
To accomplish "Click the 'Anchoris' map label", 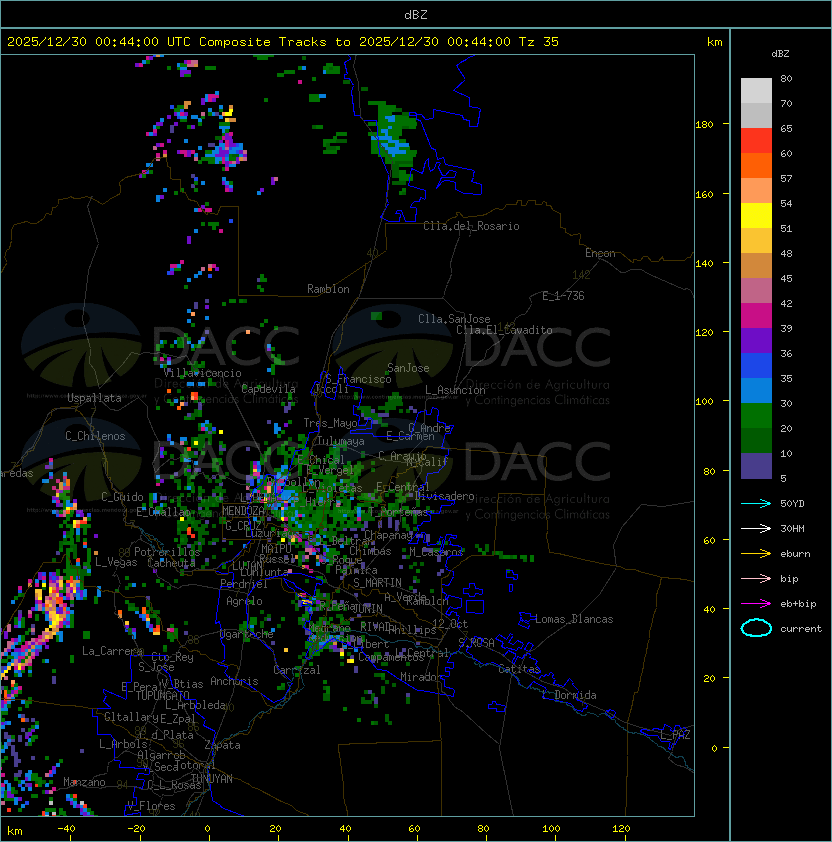I will pyautogui.click(x=234, y=681).
